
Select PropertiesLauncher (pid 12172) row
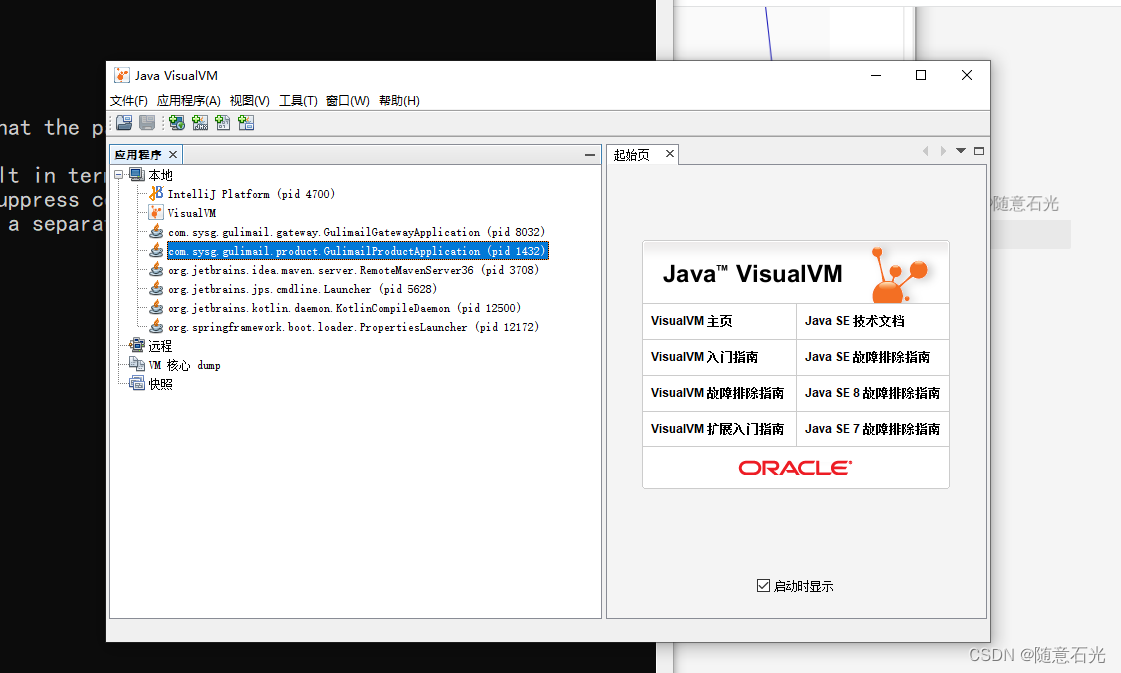pyautogui.click(x=353, y=327)
